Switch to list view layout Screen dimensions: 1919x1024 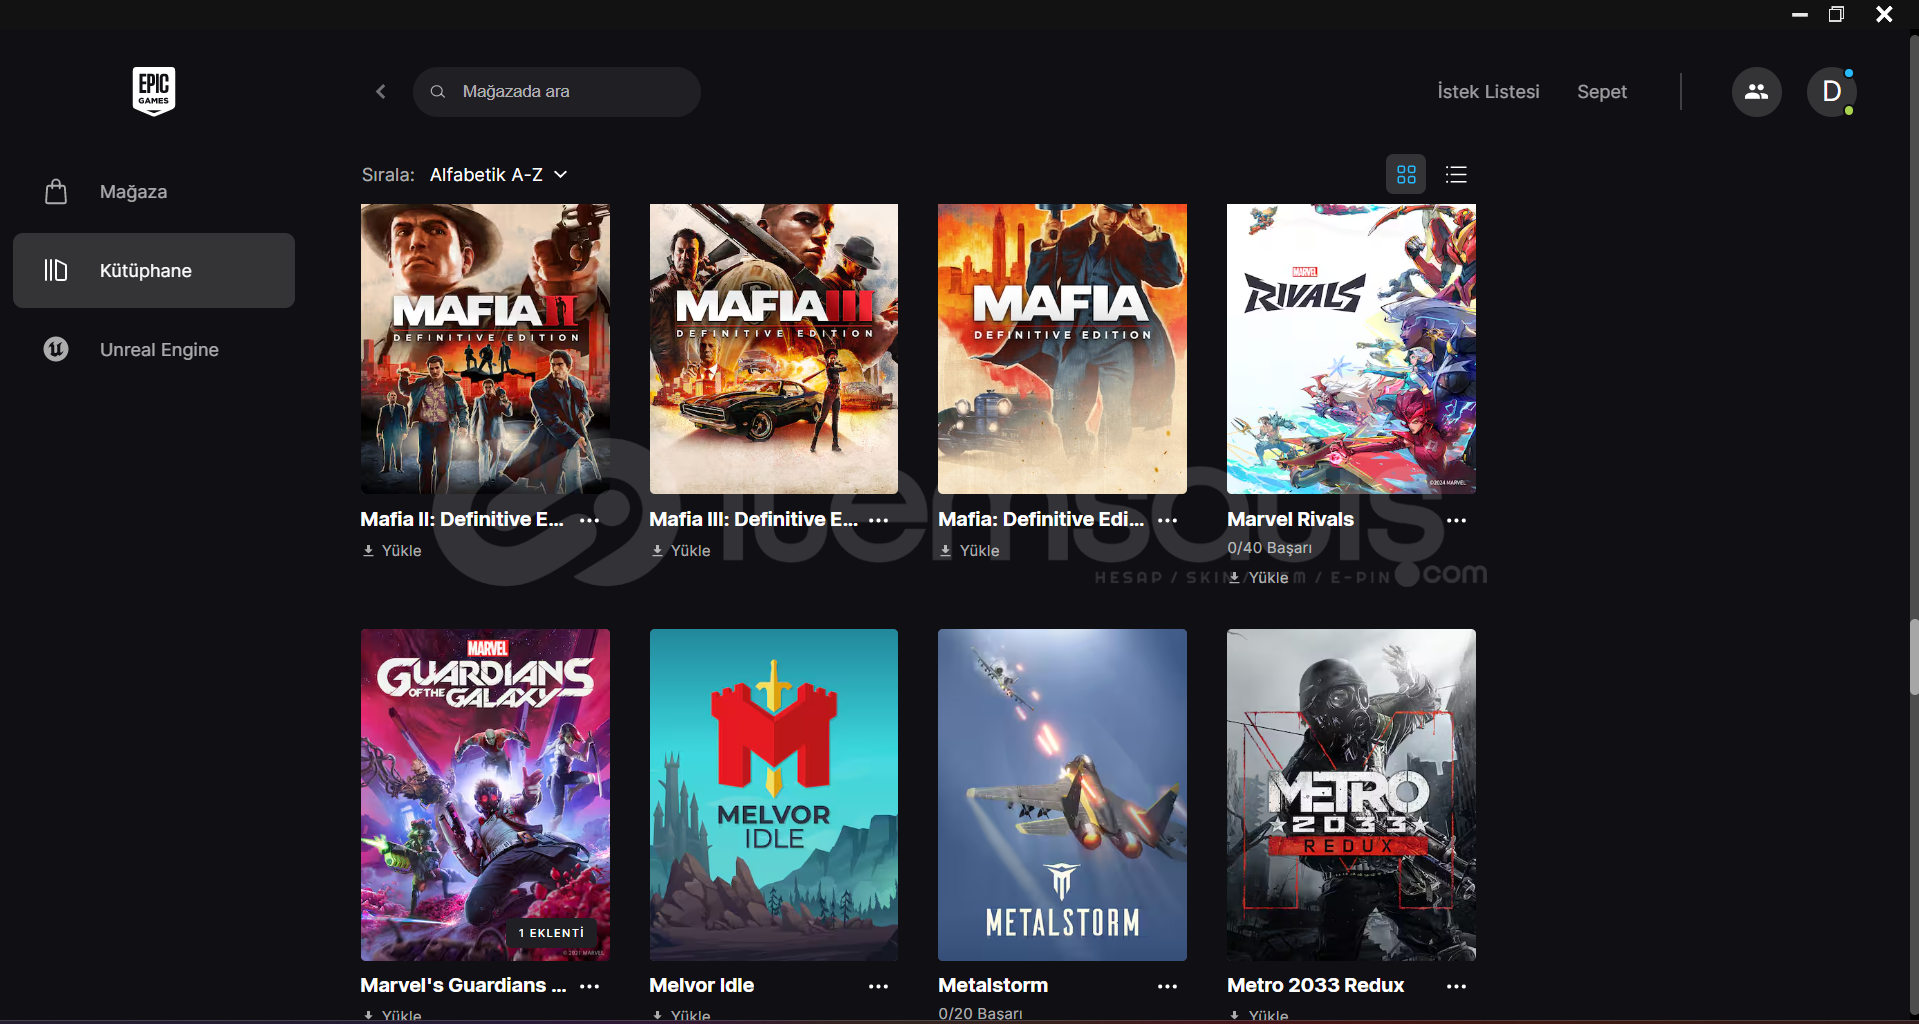(x=1456, y=175)
